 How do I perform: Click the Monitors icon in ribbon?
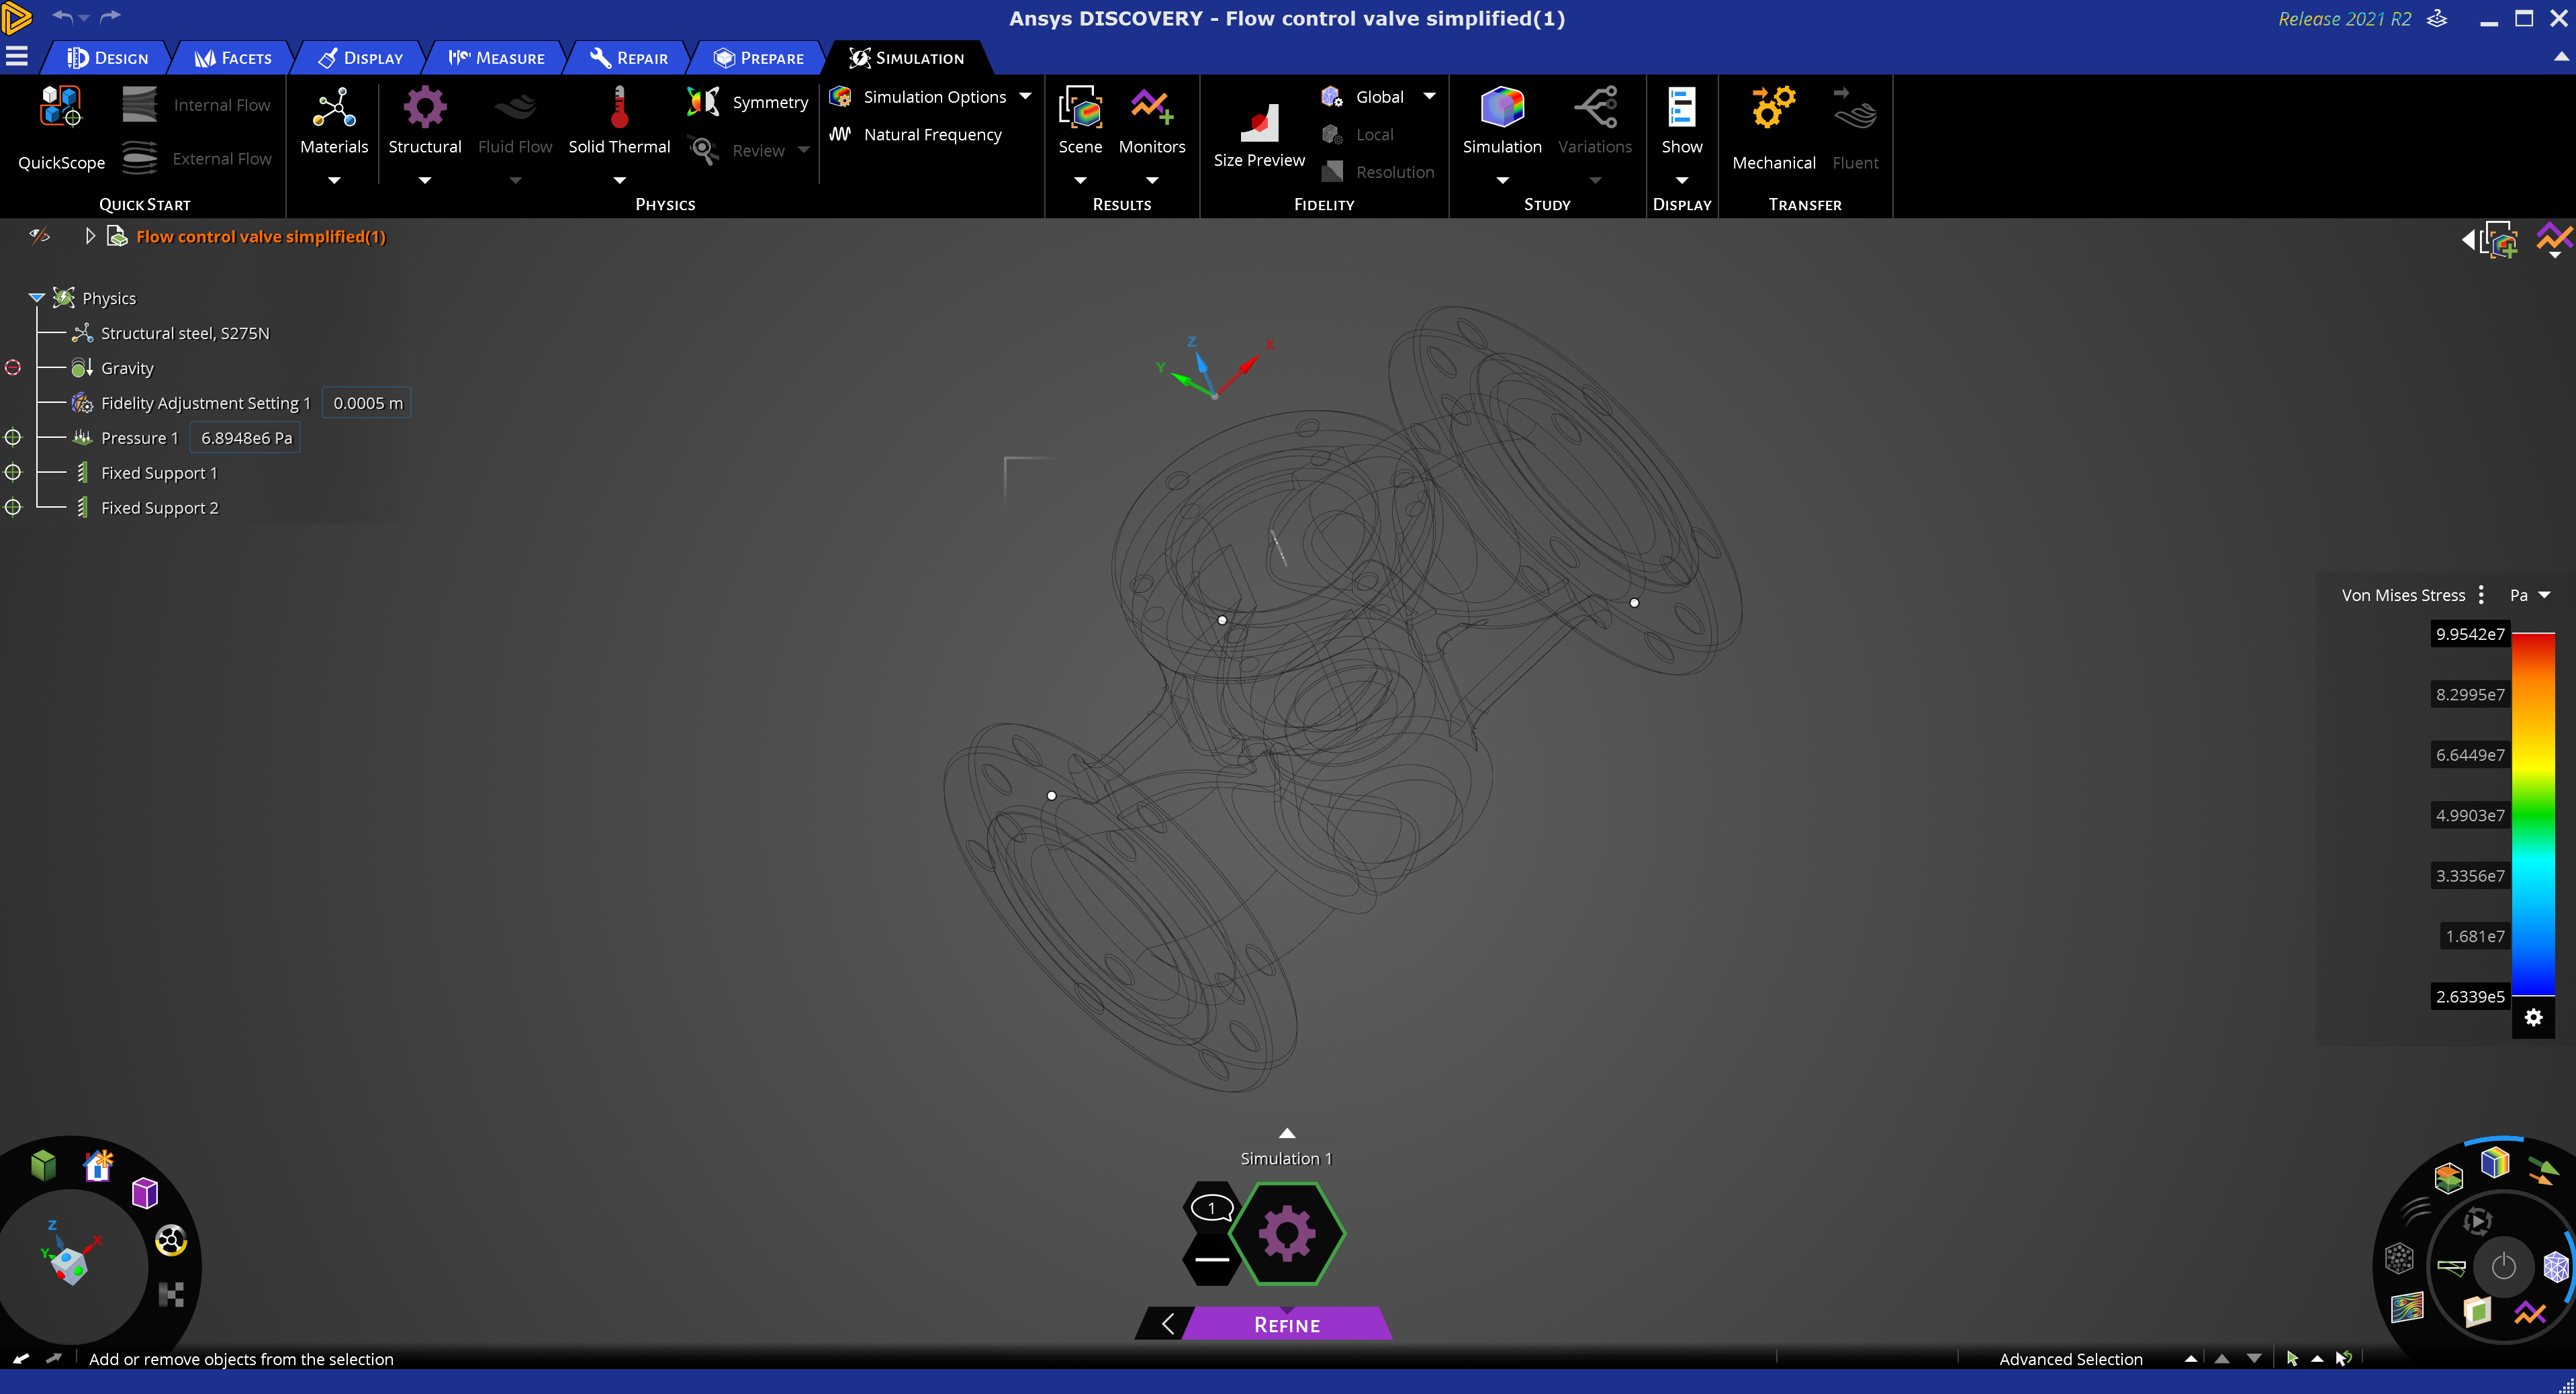coord(1152,107)
